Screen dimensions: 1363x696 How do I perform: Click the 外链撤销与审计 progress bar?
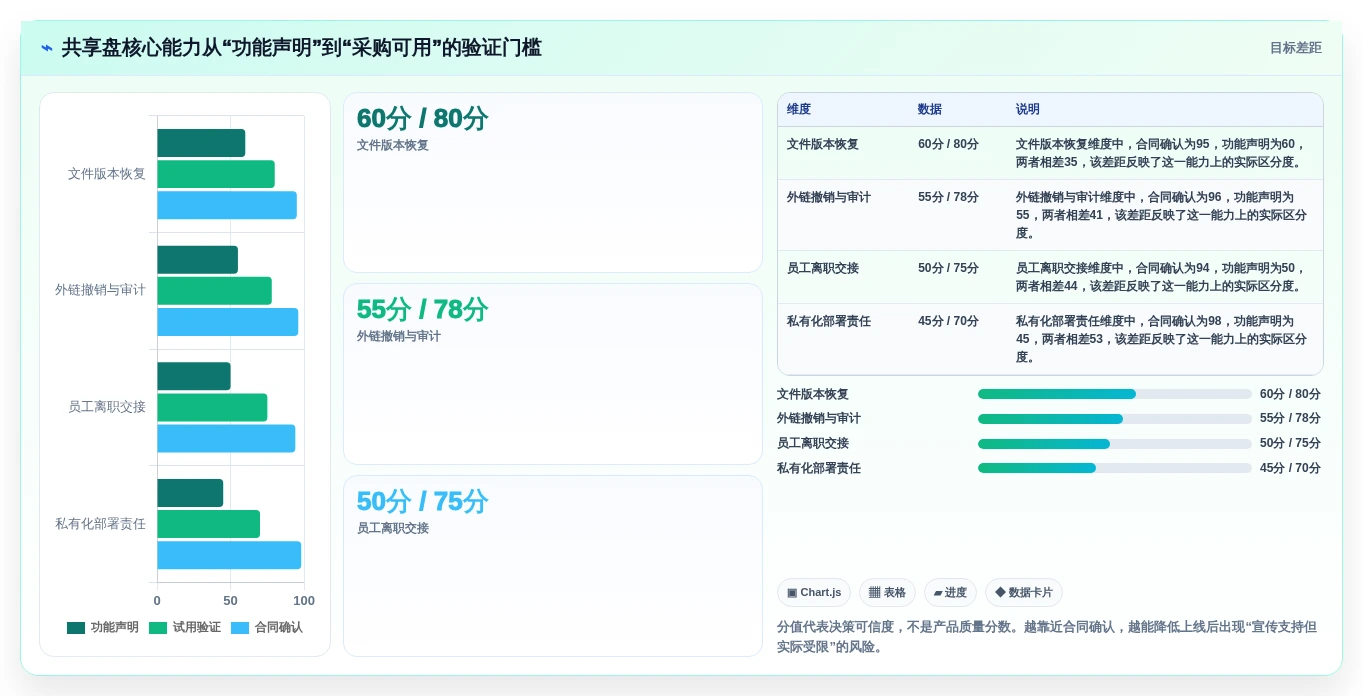[x=1115, y=419]
